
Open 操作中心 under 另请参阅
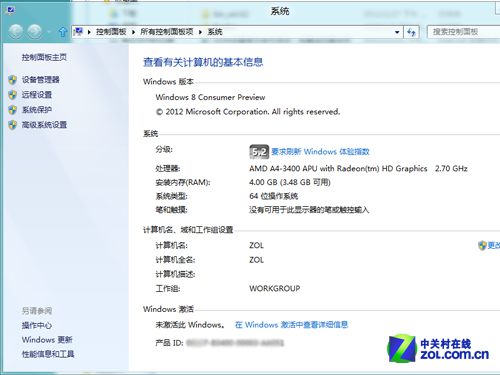(x=37, y=325)
